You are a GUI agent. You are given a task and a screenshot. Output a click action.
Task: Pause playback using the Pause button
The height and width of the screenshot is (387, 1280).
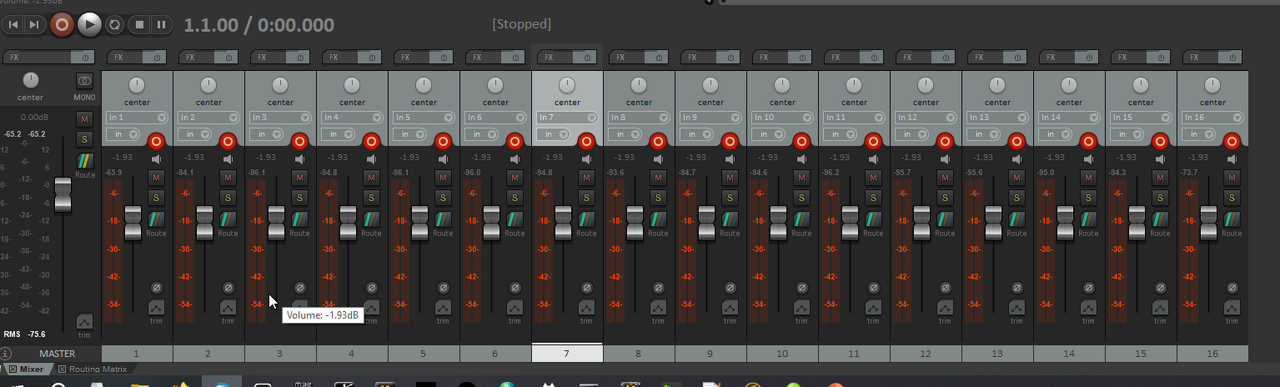tap(160, 24)
